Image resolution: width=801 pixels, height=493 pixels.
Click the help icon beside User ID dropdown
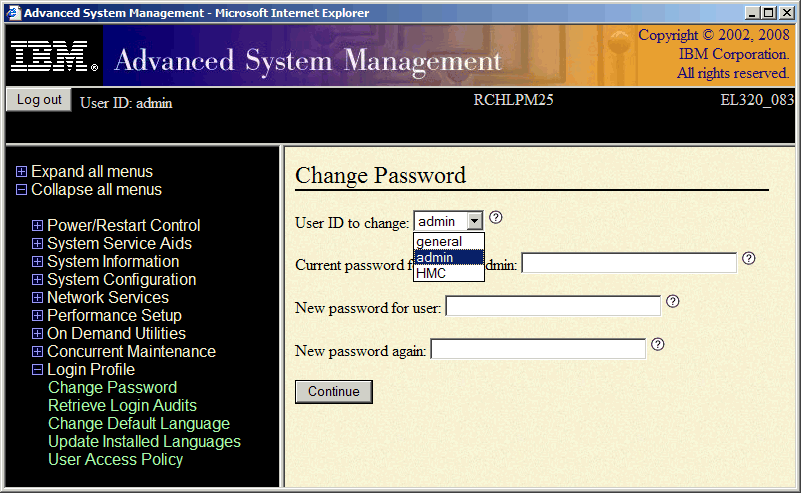click(496, 218)
